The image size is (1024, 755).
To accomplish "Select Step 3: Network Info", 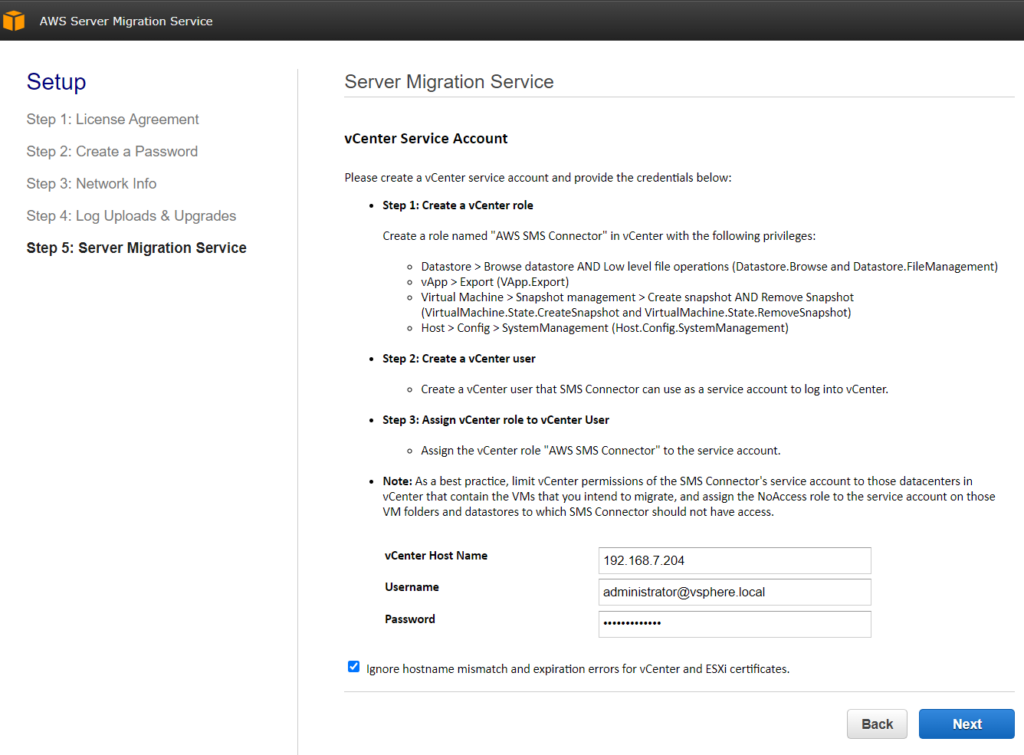I will point(91,184).
